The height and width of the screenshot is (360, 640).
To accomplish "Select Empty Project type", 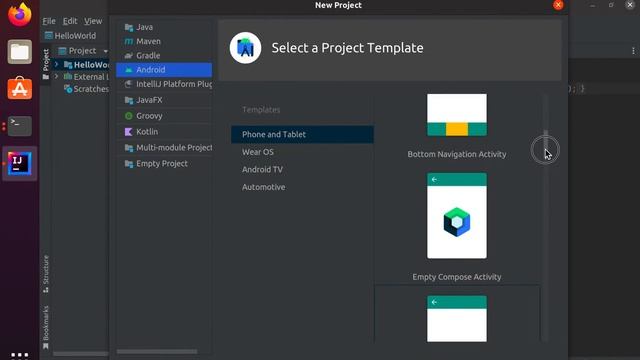I will (x=164, y=164).
